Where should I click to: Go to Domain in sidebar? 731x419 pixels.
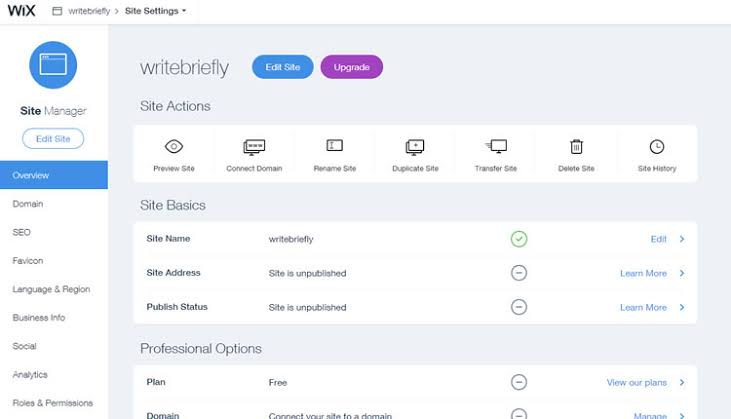coord(28,204)
